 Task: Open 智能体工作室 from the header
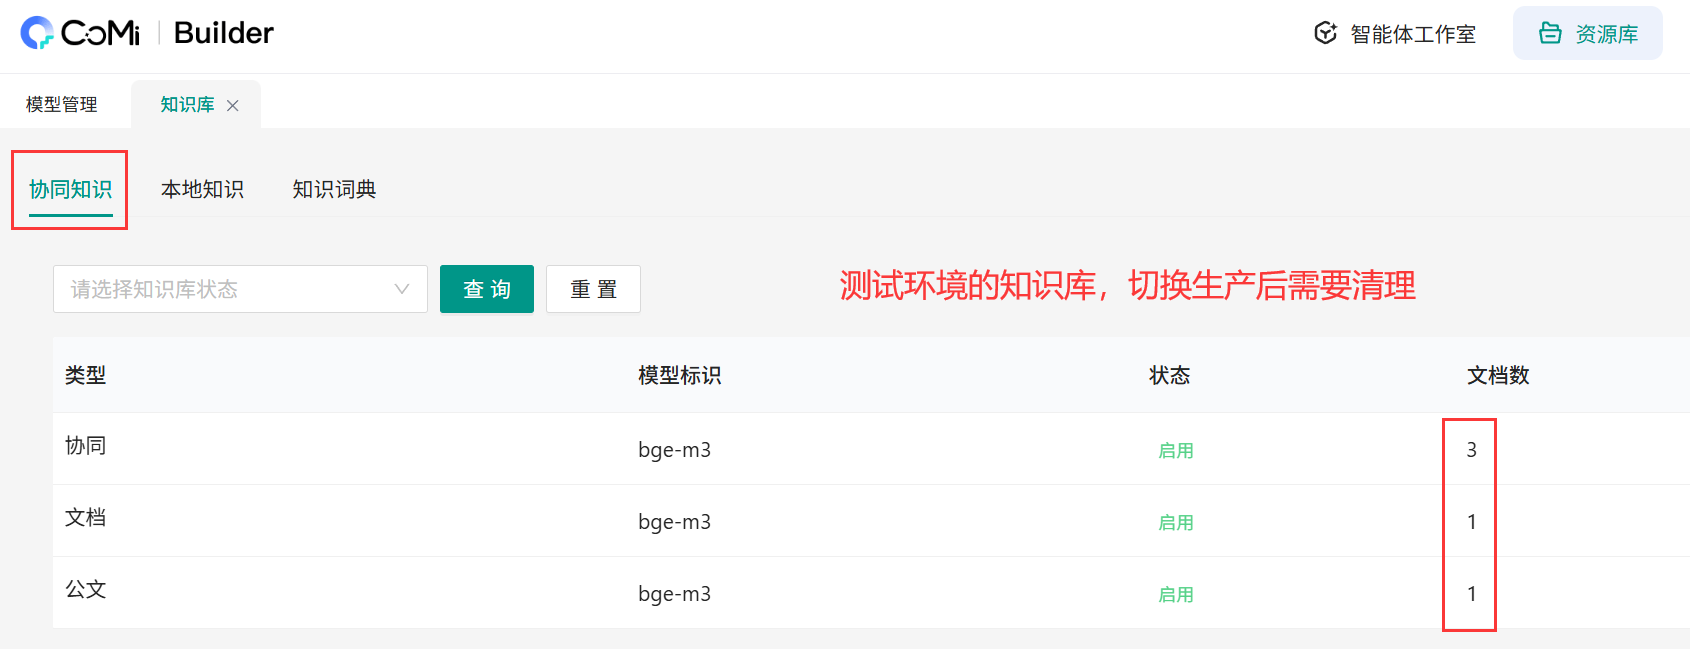1412,34
